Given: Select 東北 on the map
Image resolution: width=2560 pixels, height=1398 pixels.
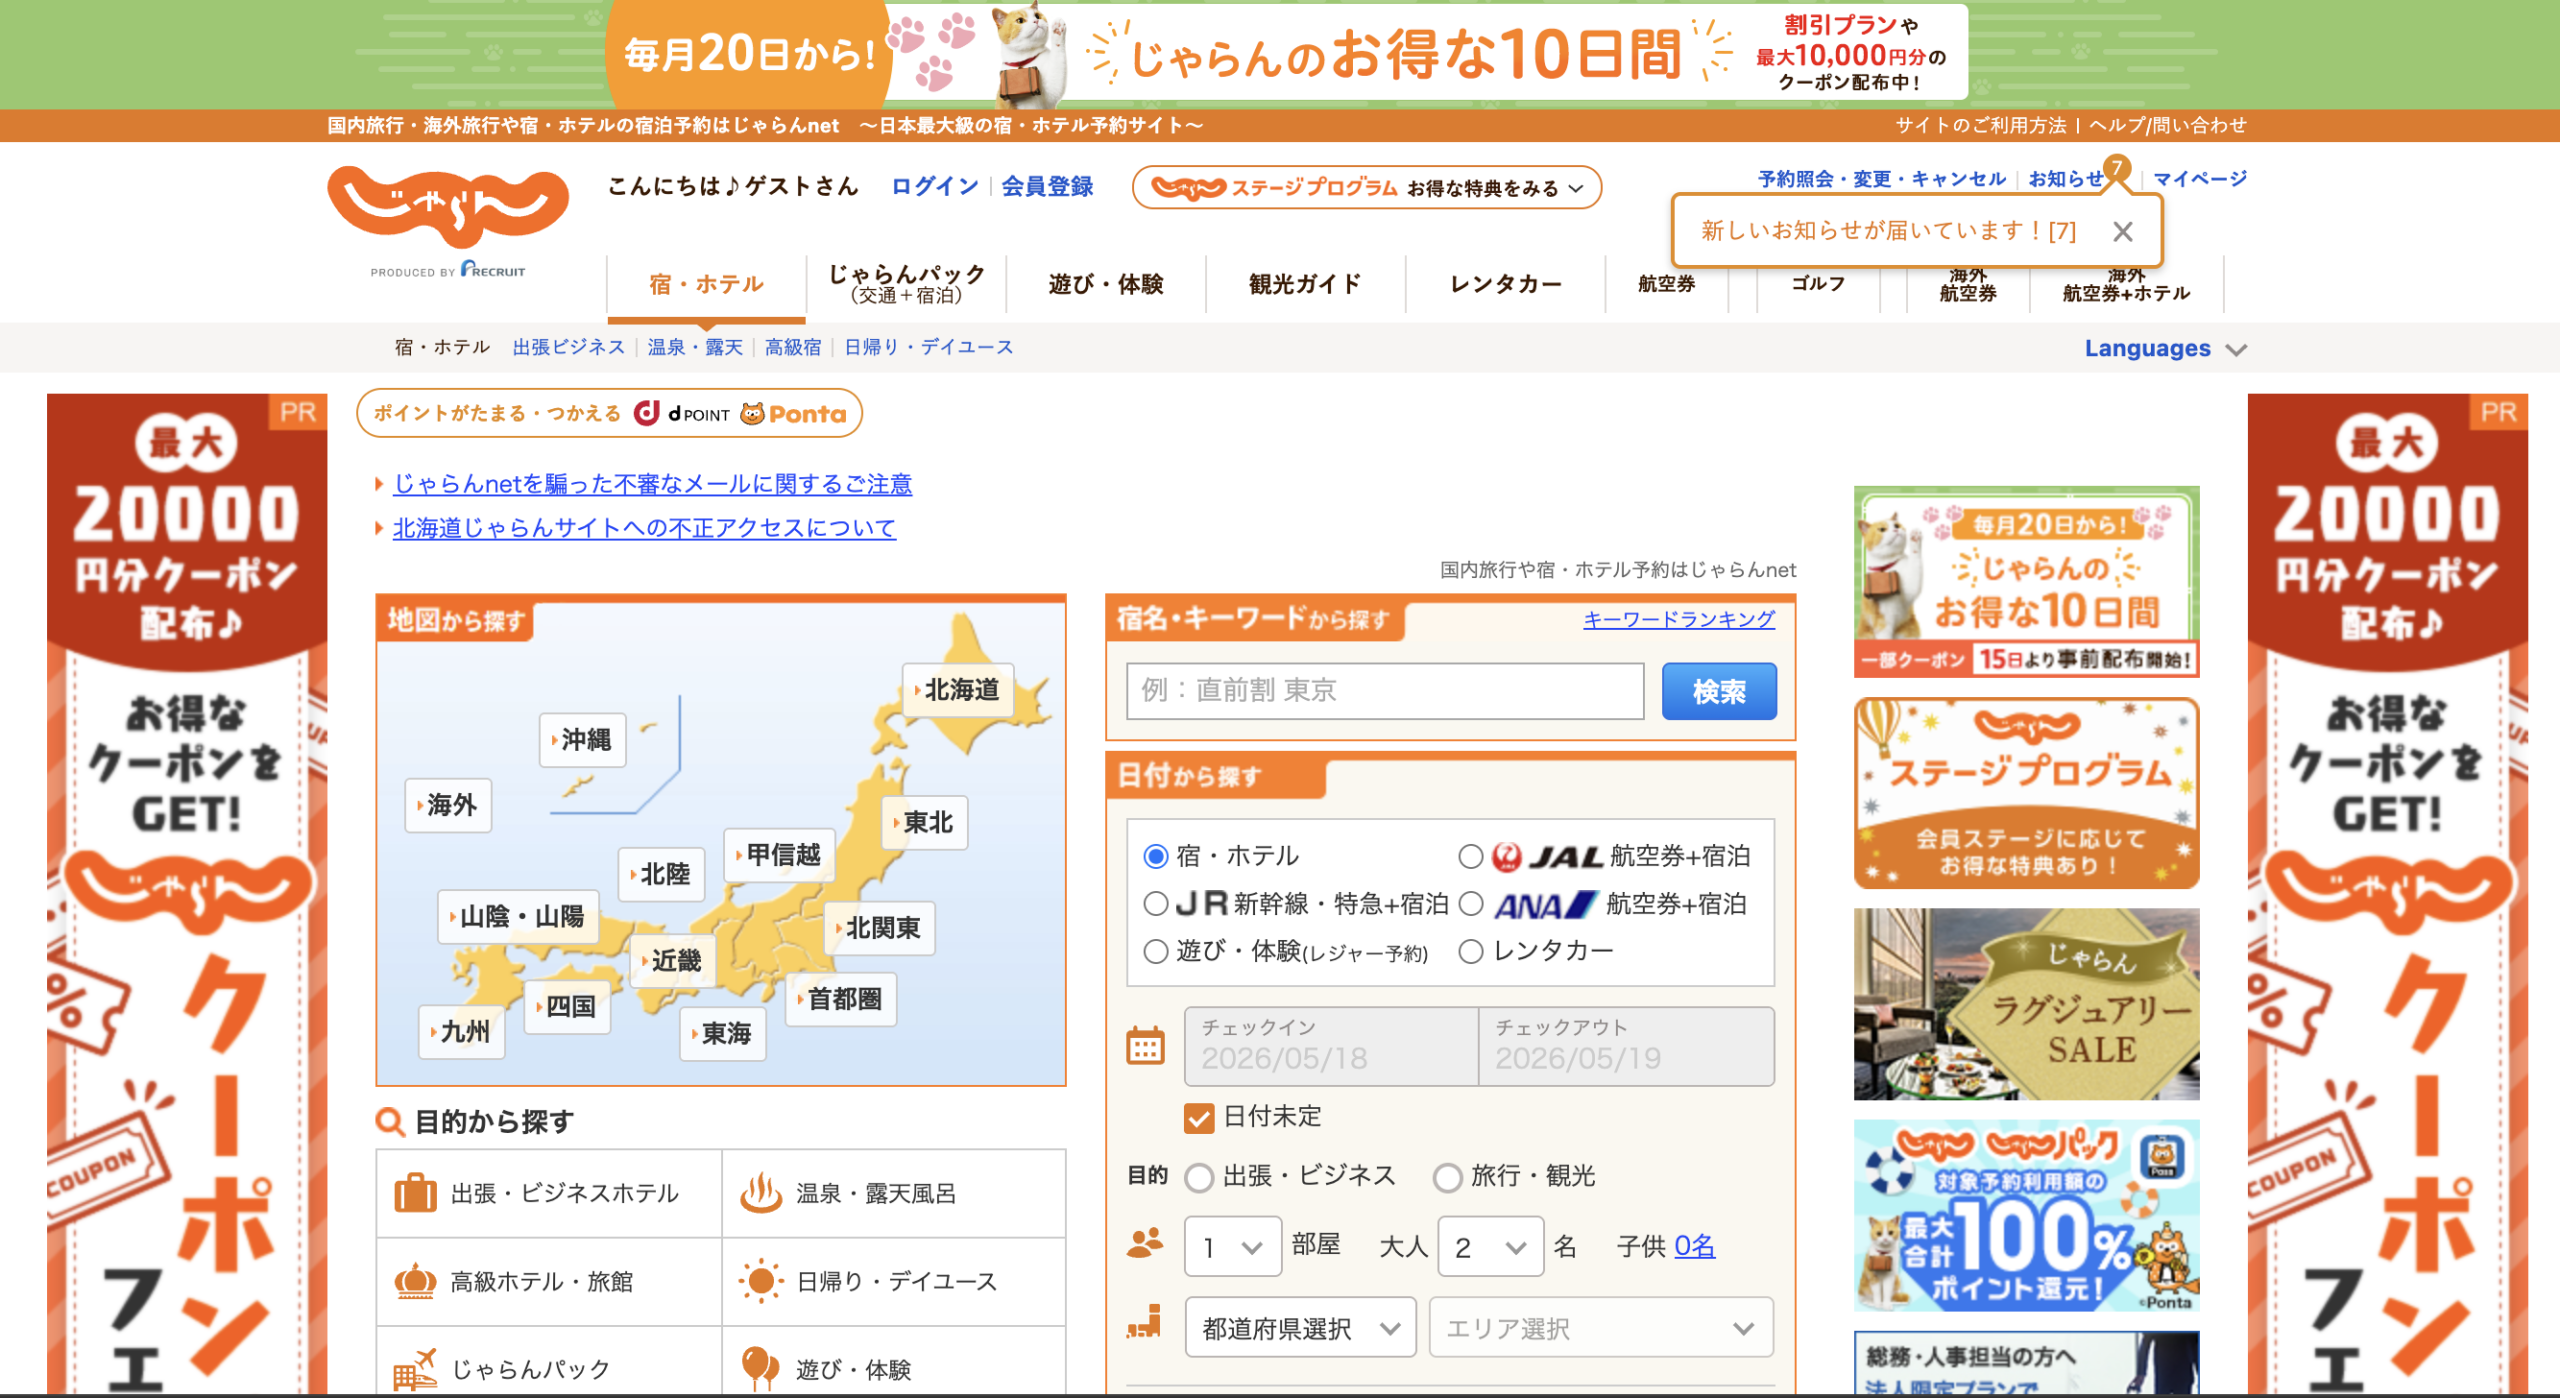Looking at the screenshot, I should point(925,822).
